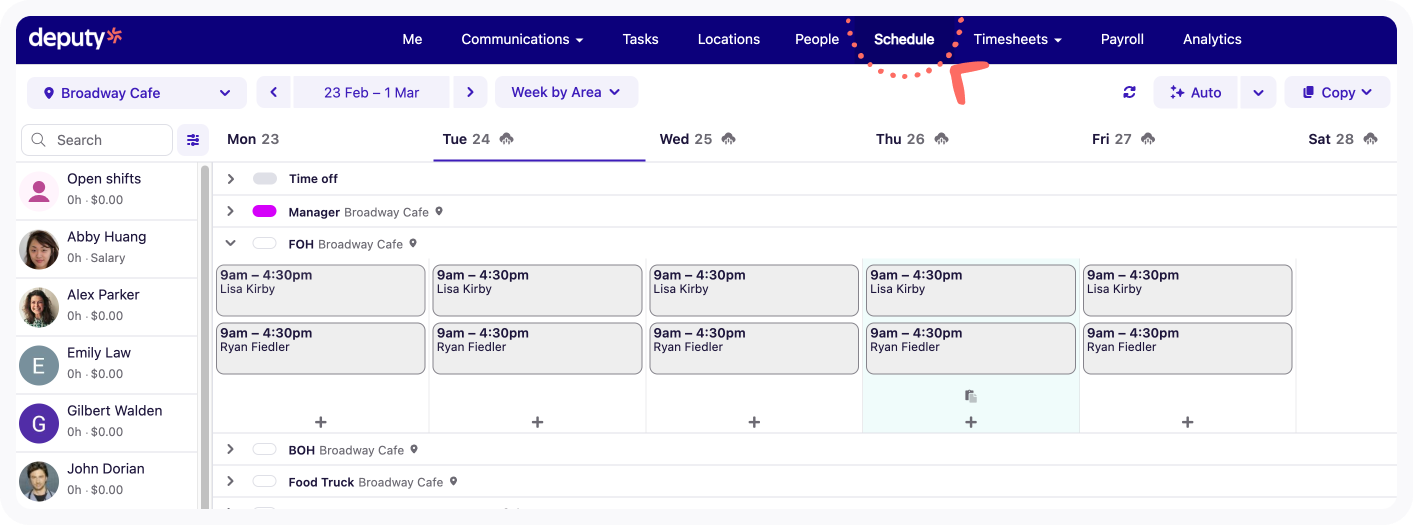Click the employee Search field
The image size is (1413, 525).
coord(98,140)
